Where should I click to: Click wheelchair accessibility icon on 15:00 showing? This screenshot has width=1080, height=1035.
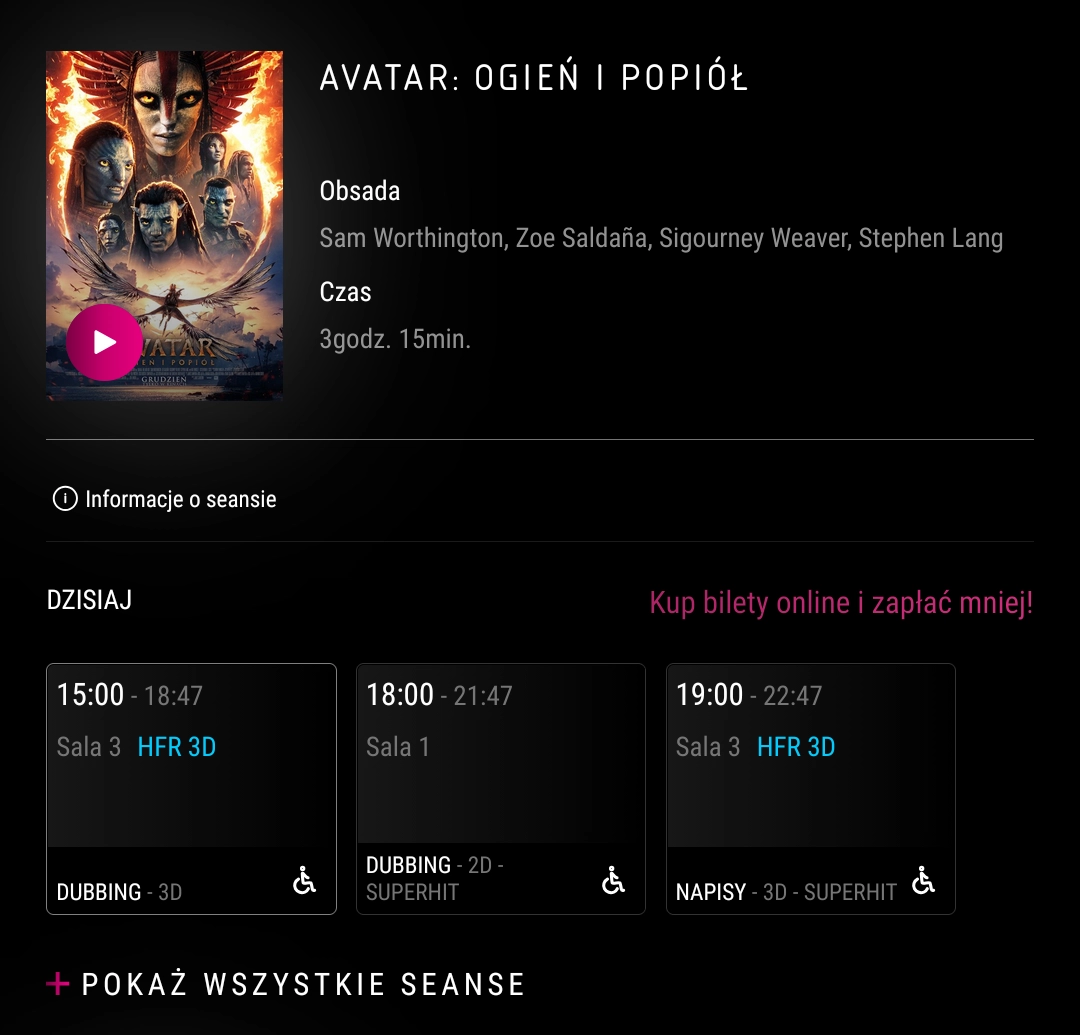click(x=304, y=880)
